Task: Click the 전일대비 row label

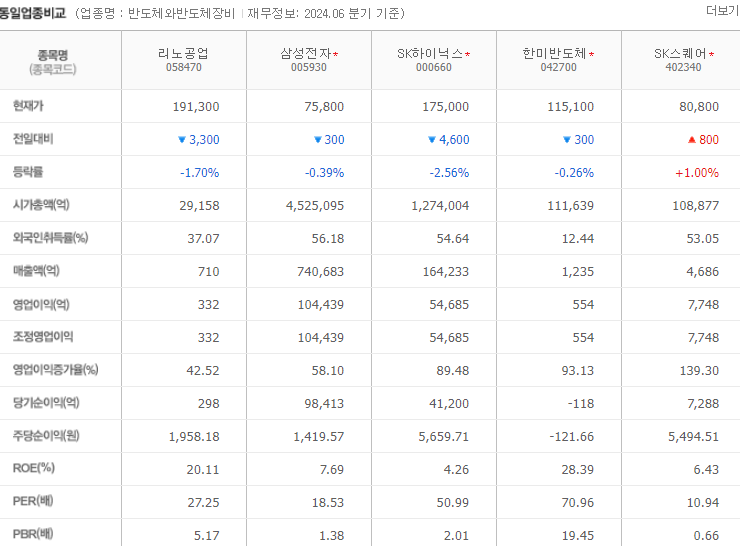Action: (33, 139)
